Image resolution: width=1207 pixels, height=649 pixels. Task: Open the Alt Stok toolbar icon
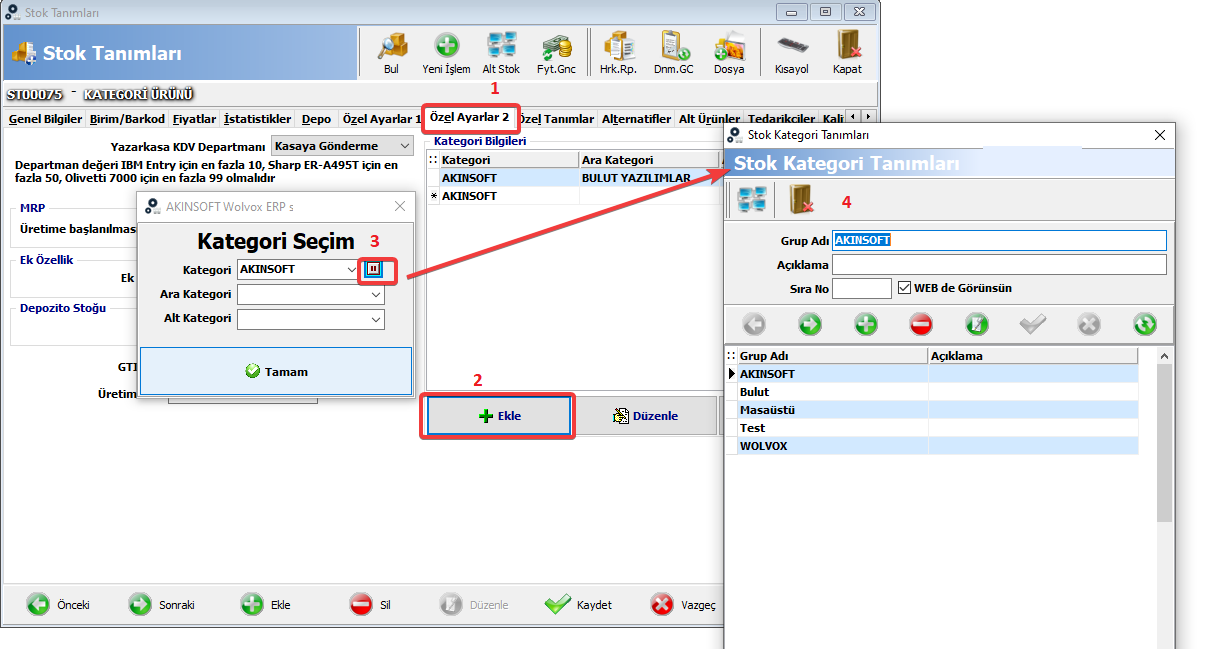point(501,52)
